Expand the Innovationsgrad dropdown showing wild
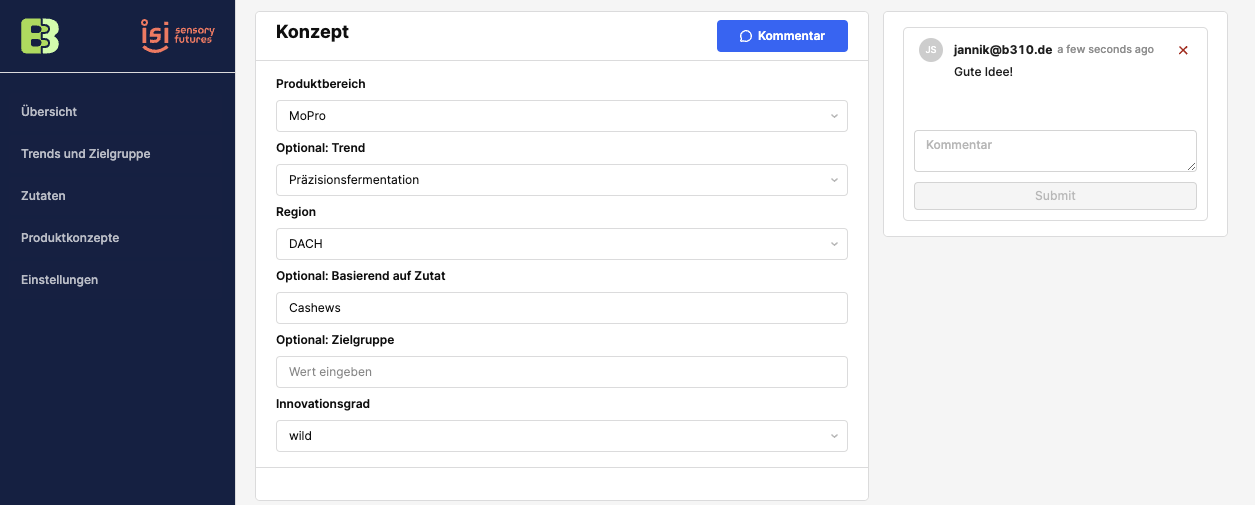Viewport: 1255px width, 505px height. pyautogui.click(x=561, y=436)
